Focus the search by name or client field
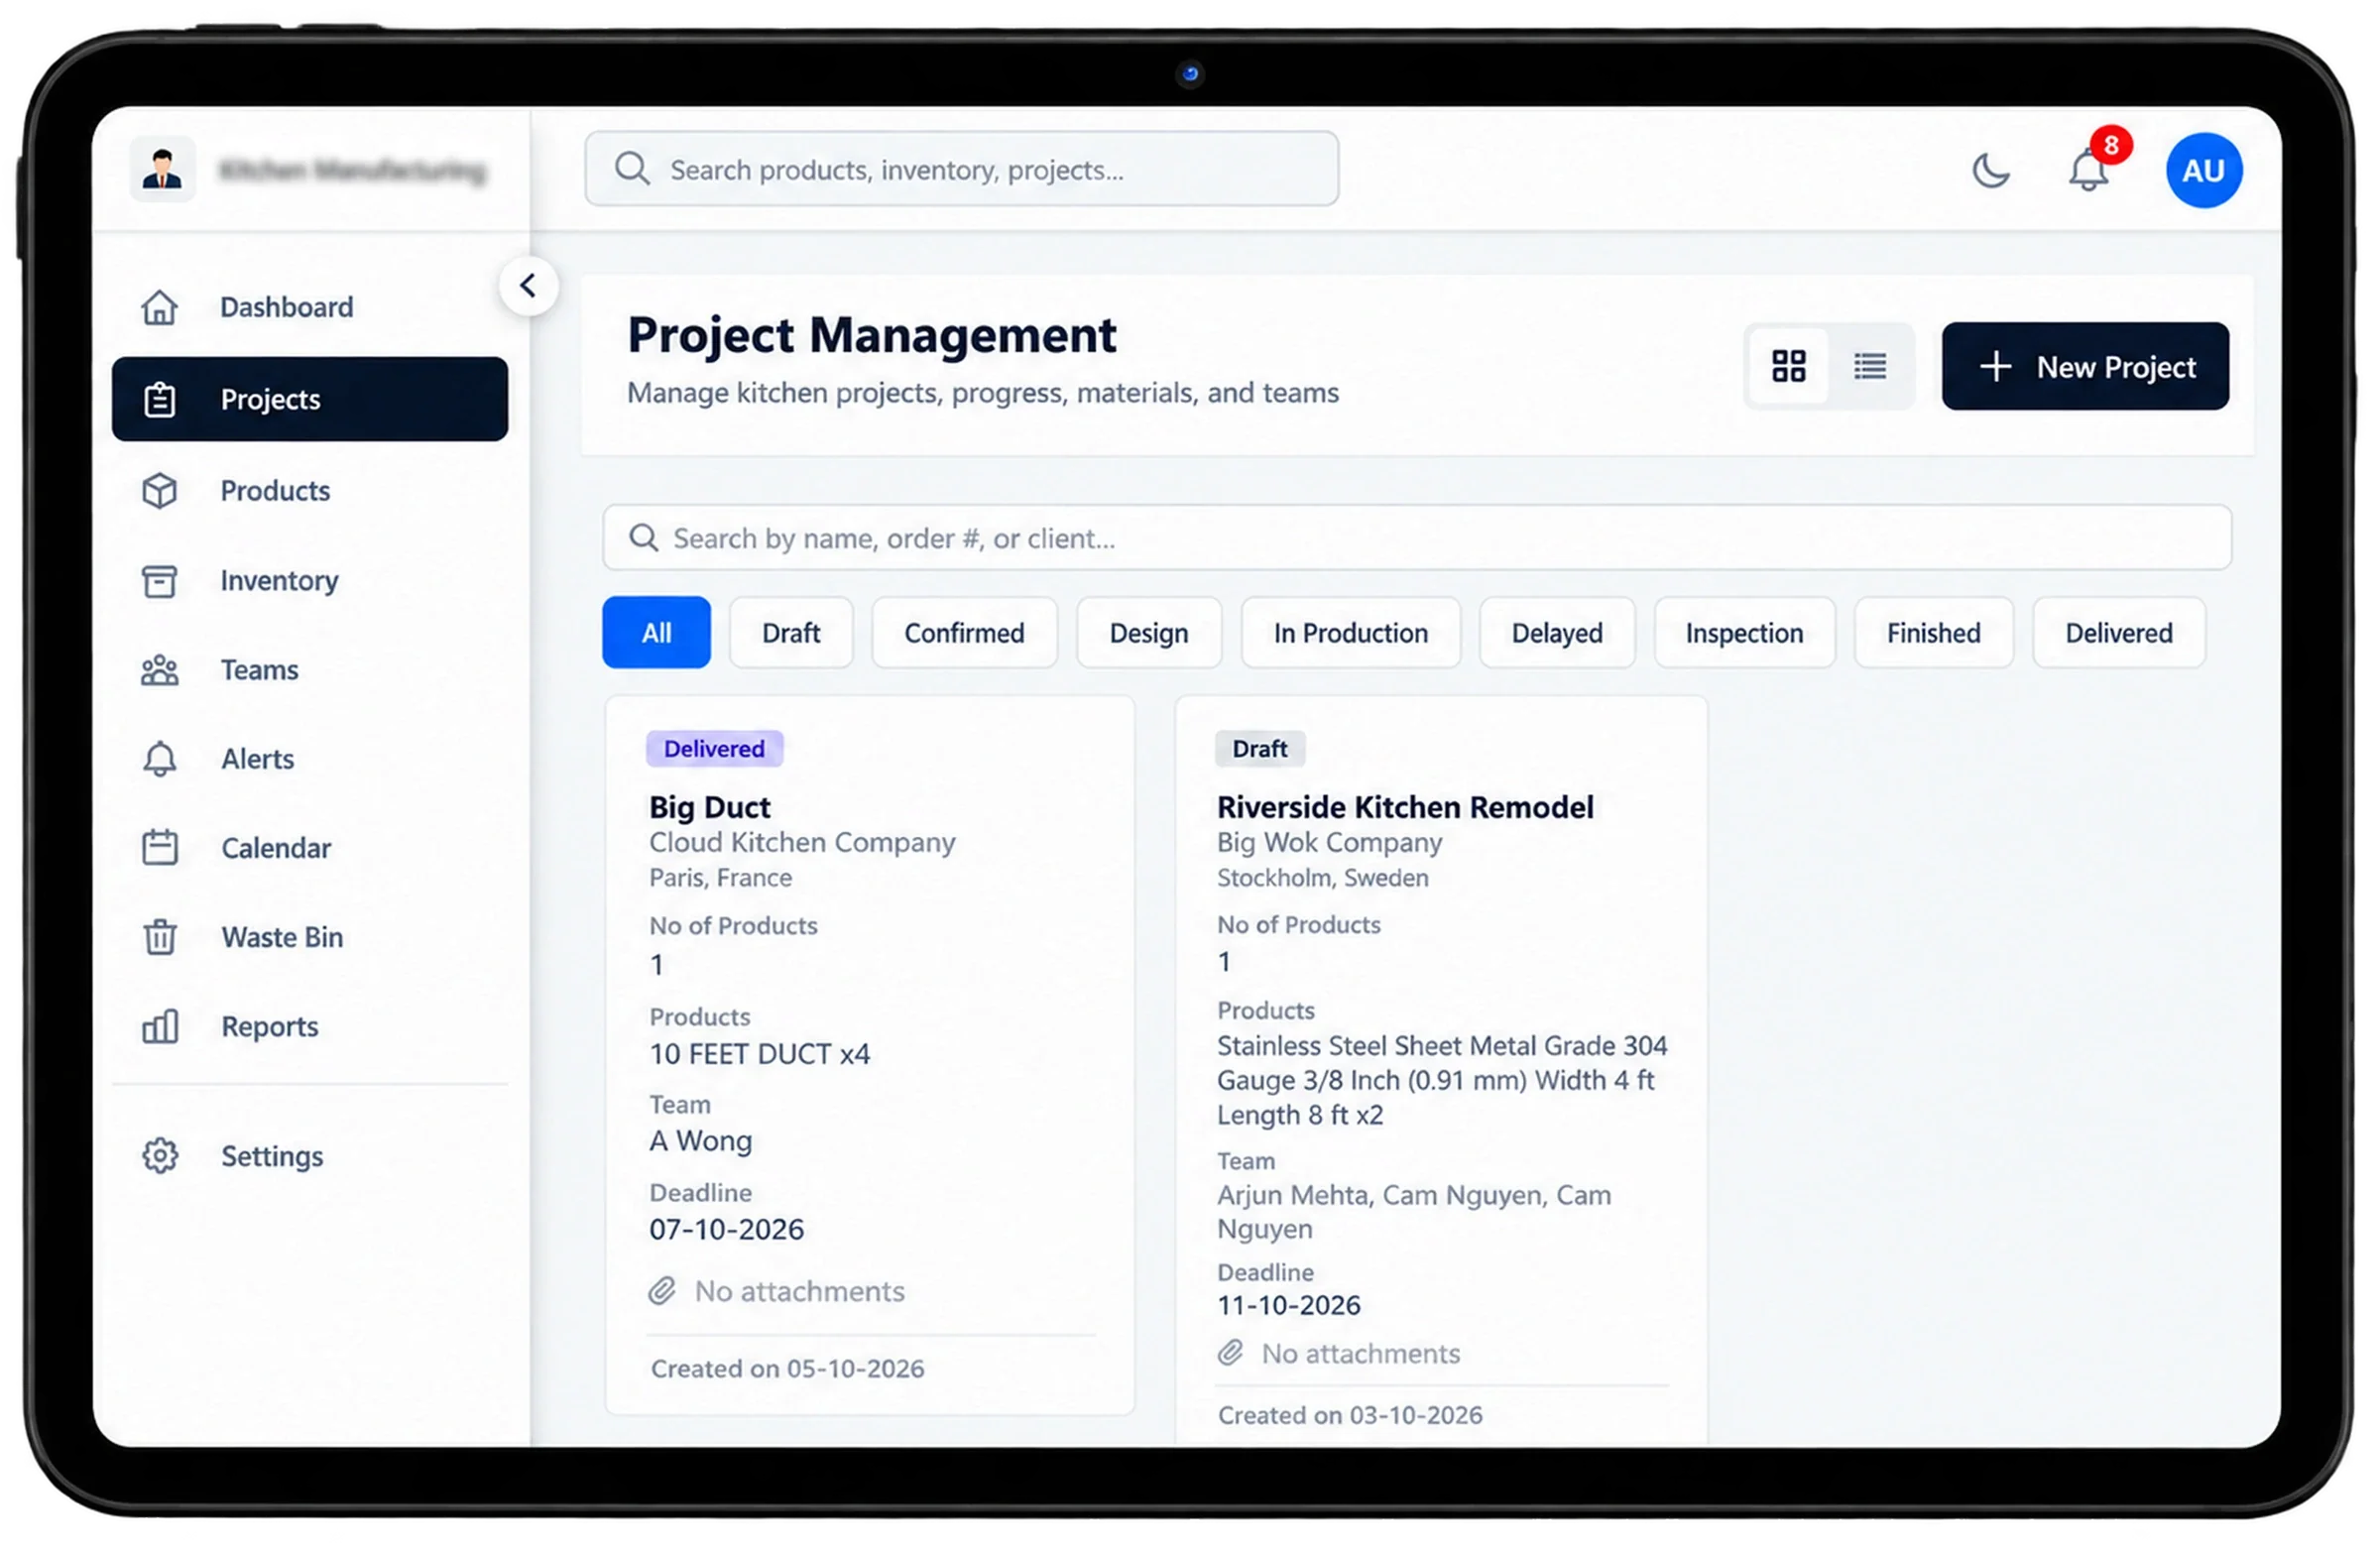Viewport: 2380px width, 1552px height. coord(1416,538)
